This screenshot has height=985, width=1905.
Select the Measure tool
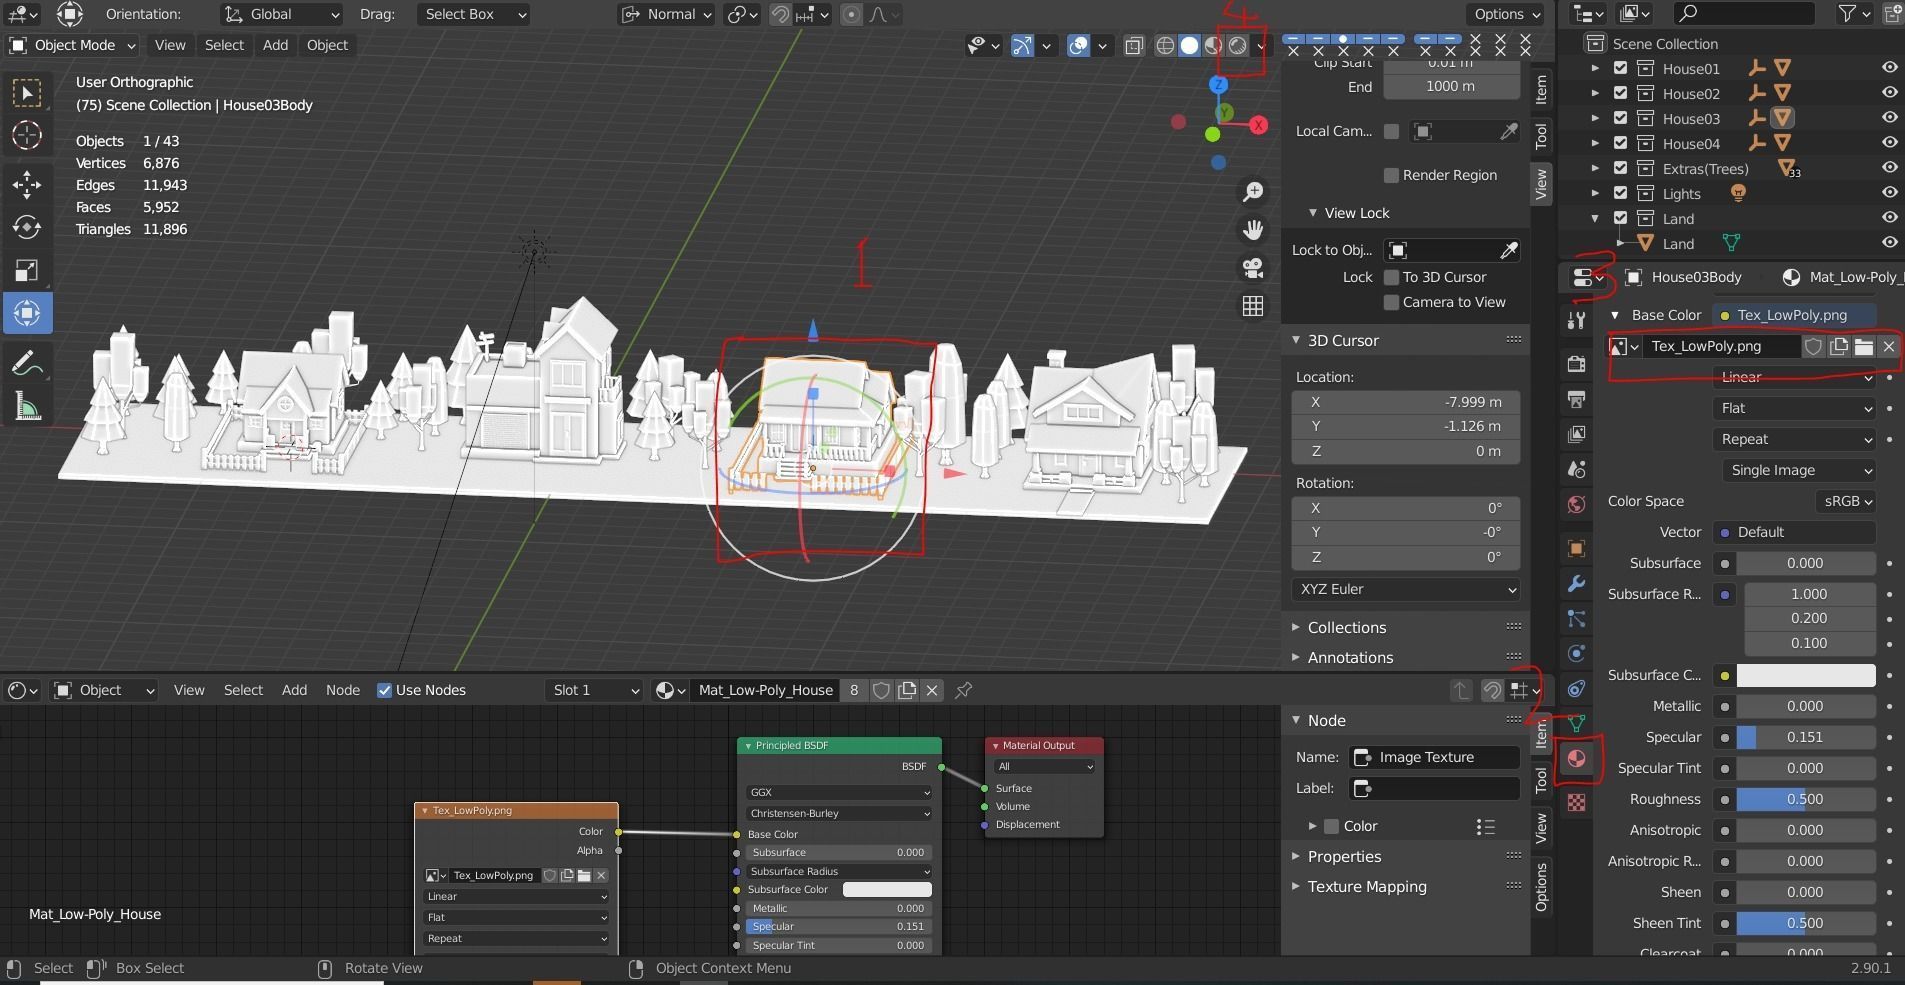[x=27, y=406]
